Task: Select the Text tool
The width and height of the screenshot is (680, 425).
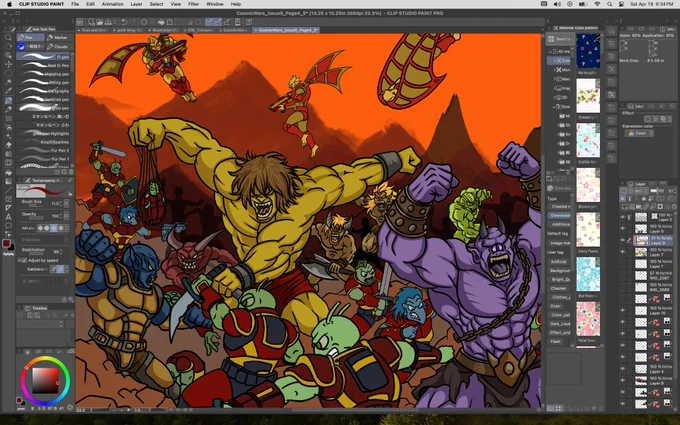Action: [x=8, y=217]
